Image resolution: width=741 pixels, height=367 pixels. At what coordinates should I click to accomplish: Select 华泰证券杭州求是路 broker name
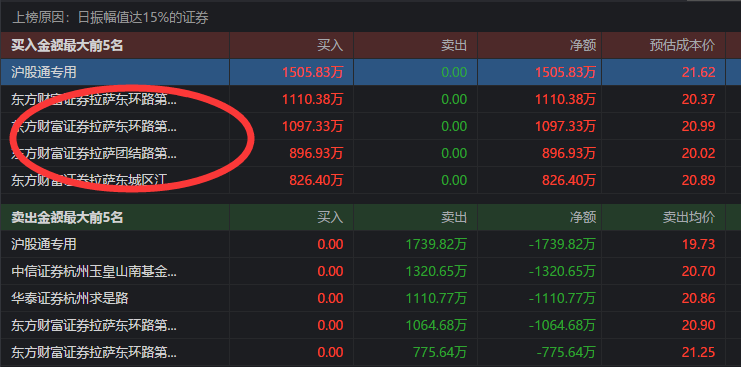[70, 298]
